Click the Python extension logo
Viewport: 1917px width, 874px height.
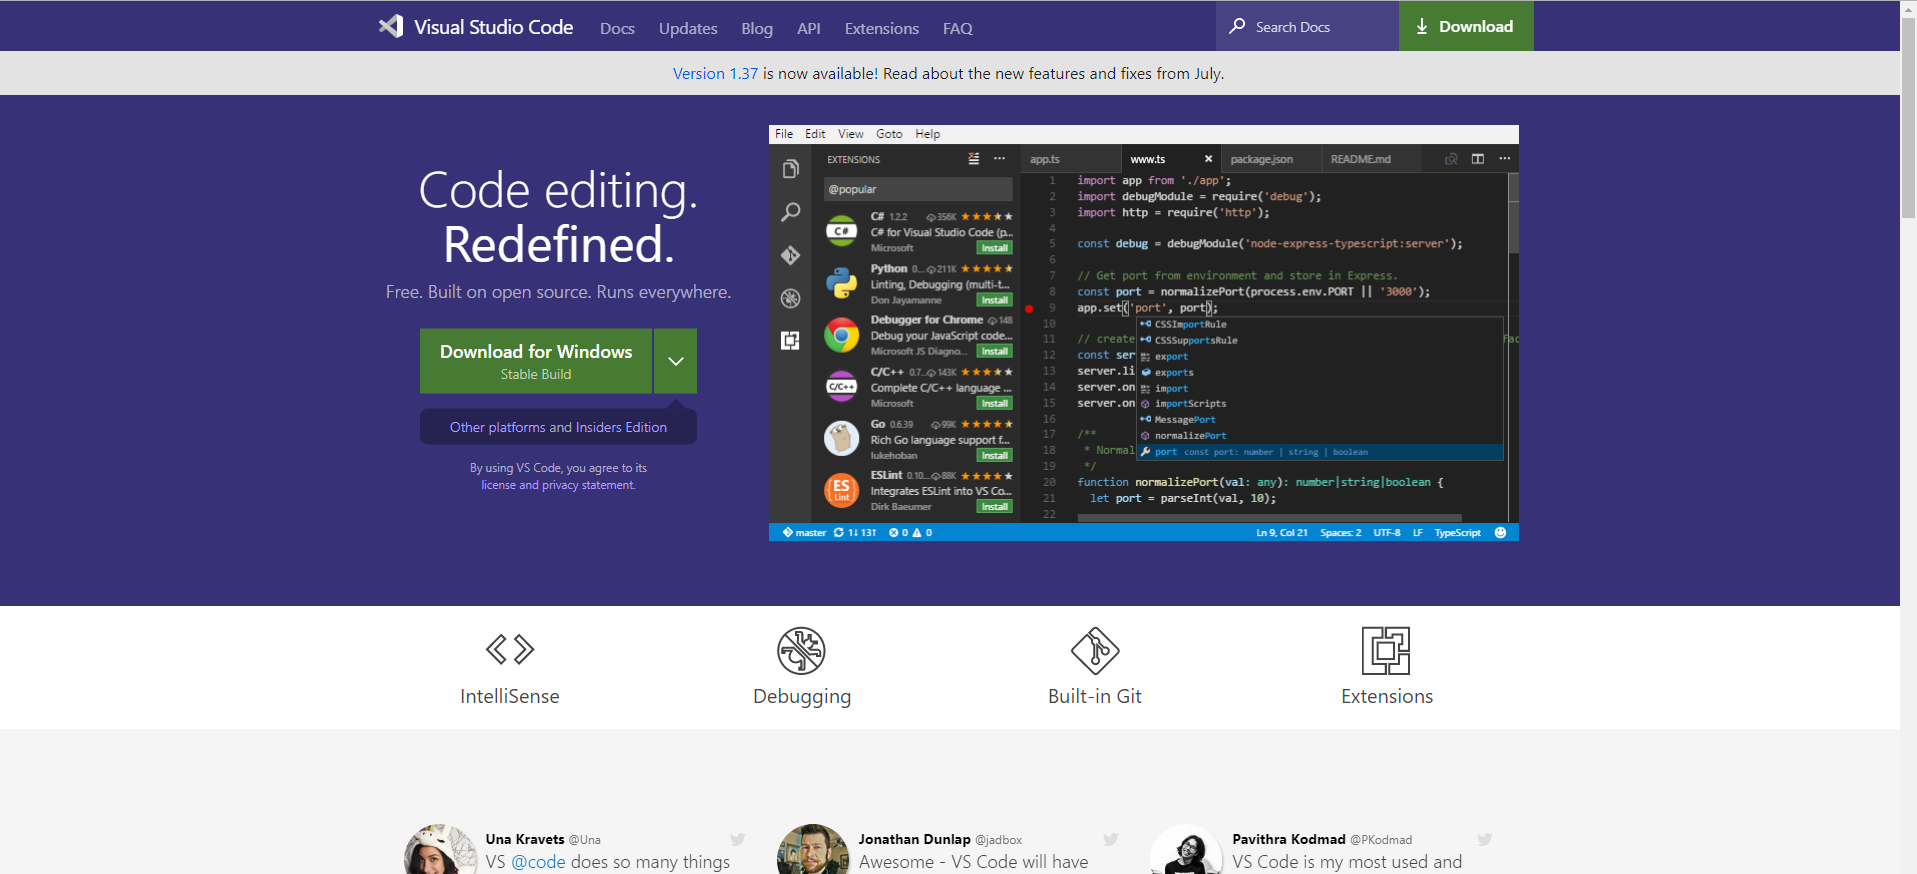pyautogui.click(x=842, y=283)
